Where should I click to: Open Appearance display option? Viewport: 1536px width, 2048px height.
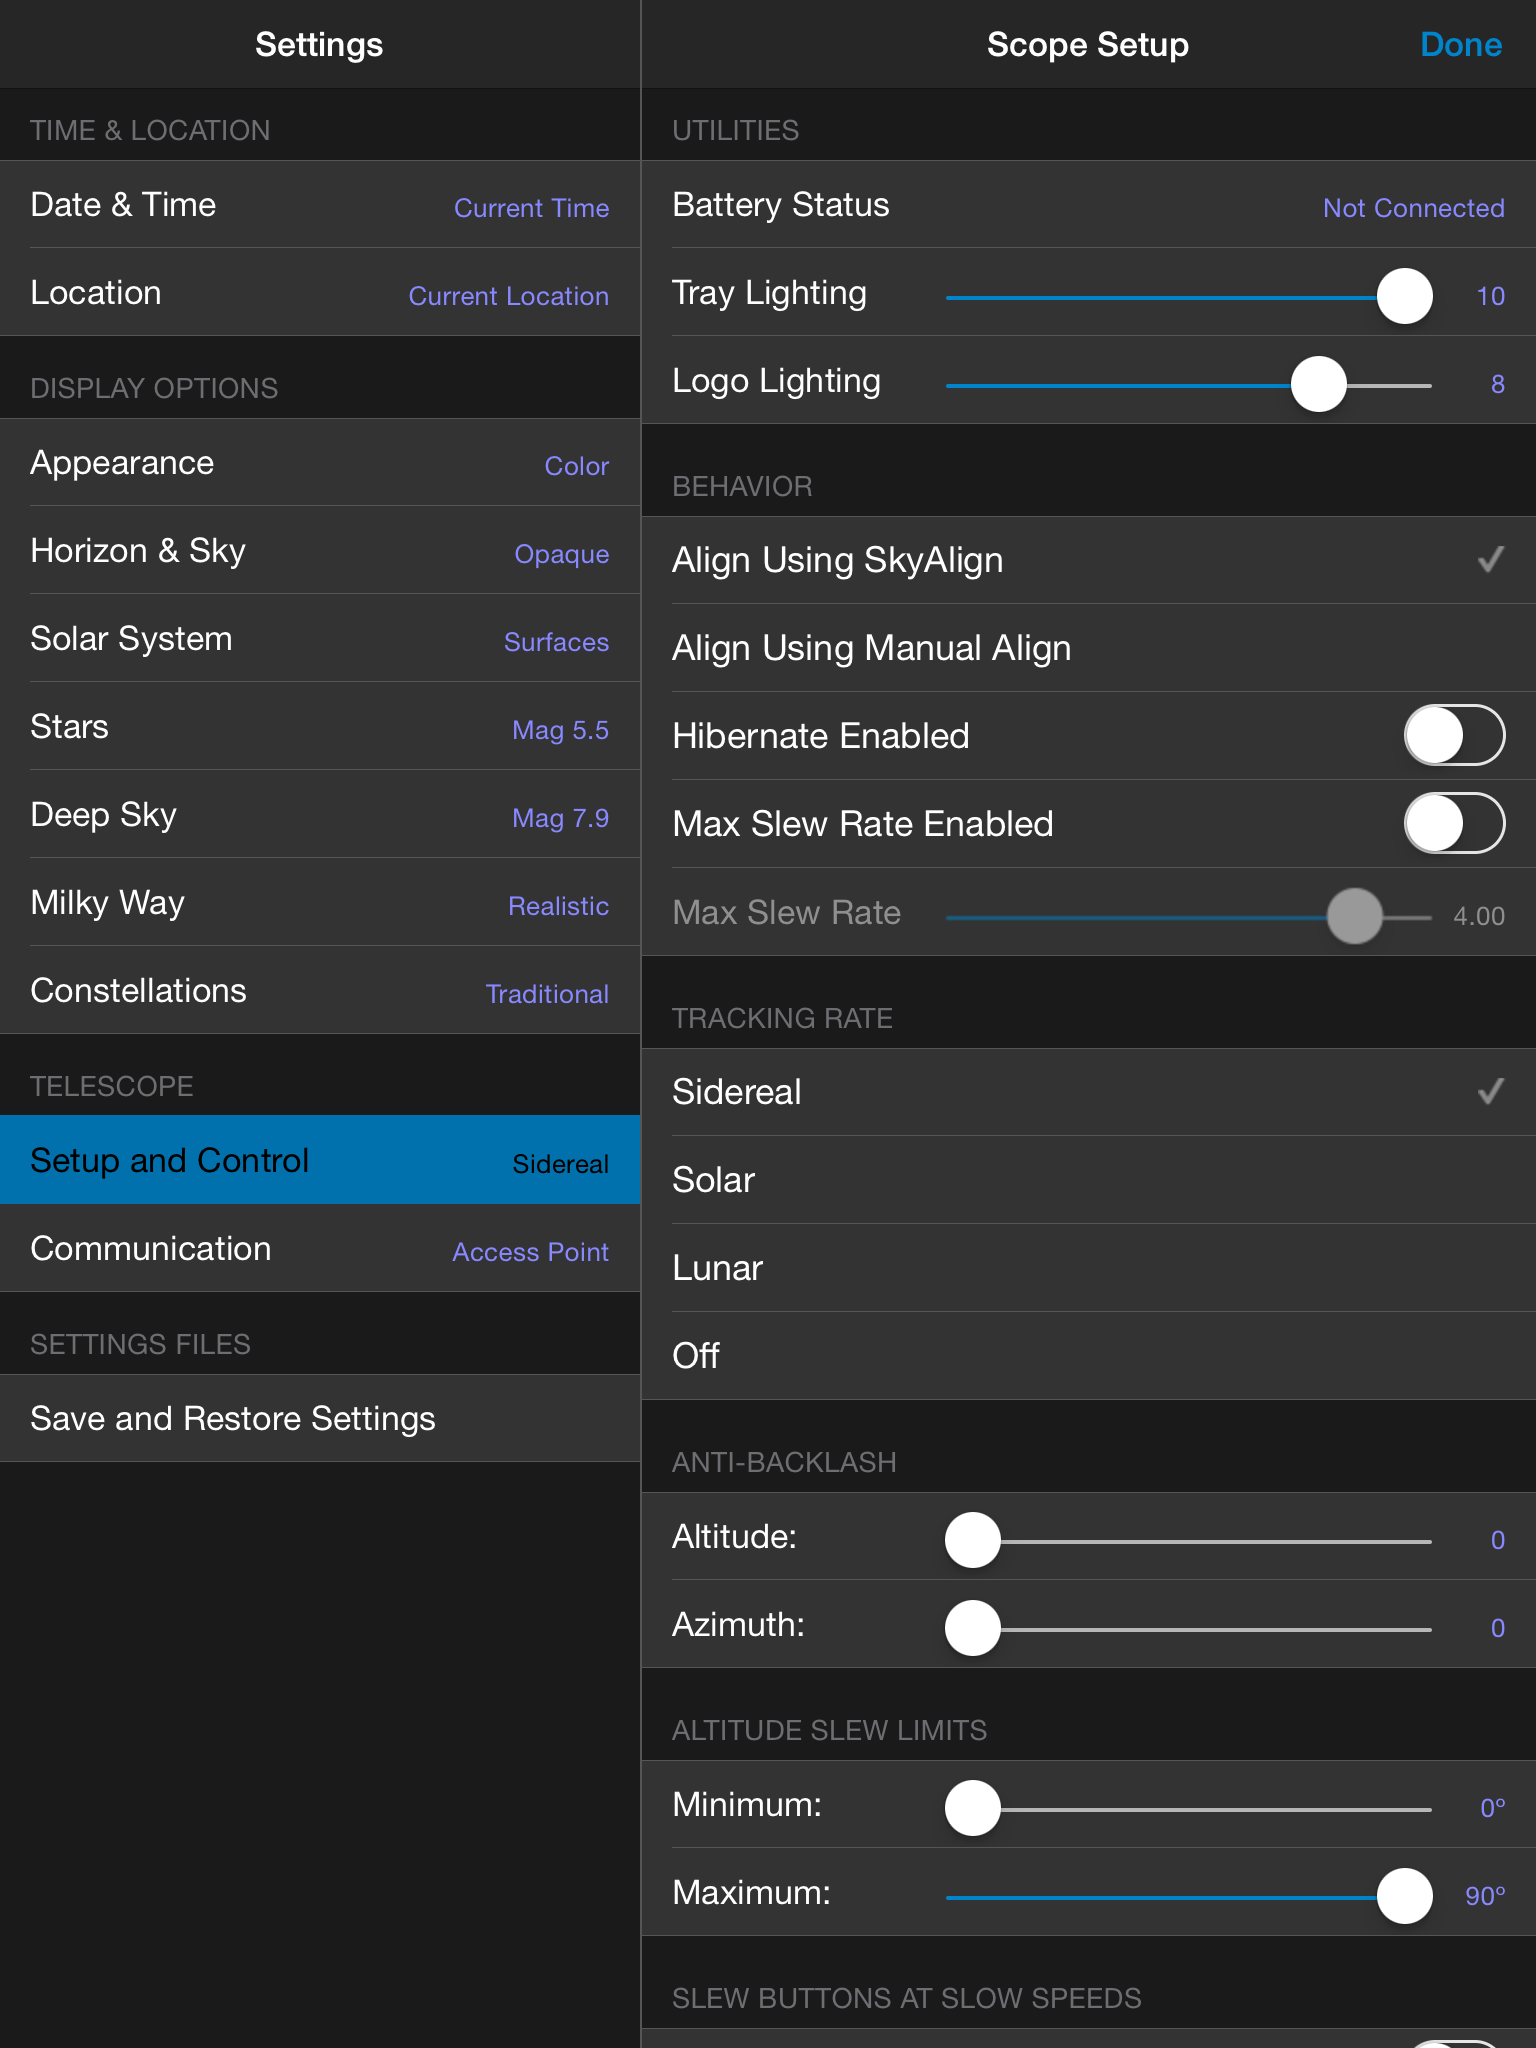pyautogui.click(x=320, y=463)
